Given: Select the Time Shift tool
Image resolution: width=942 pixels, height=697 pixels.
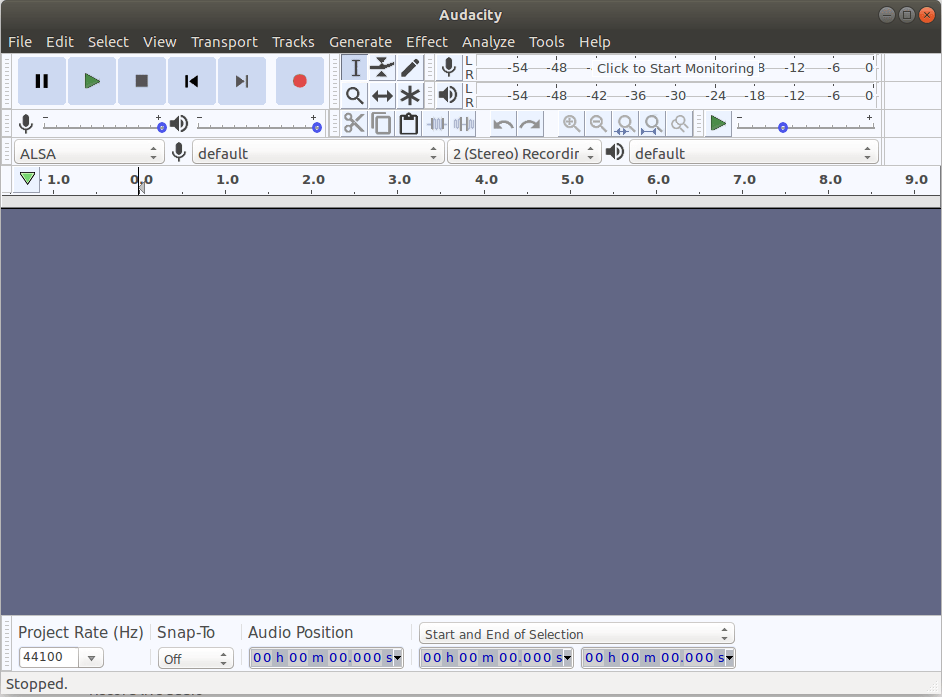Looking at the screenshot, I should tap(382, 96).
